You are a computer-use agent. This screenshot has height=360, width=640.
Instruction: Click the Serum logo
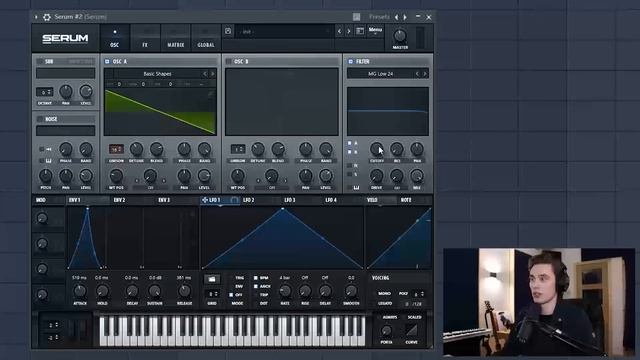click(65, 38)
